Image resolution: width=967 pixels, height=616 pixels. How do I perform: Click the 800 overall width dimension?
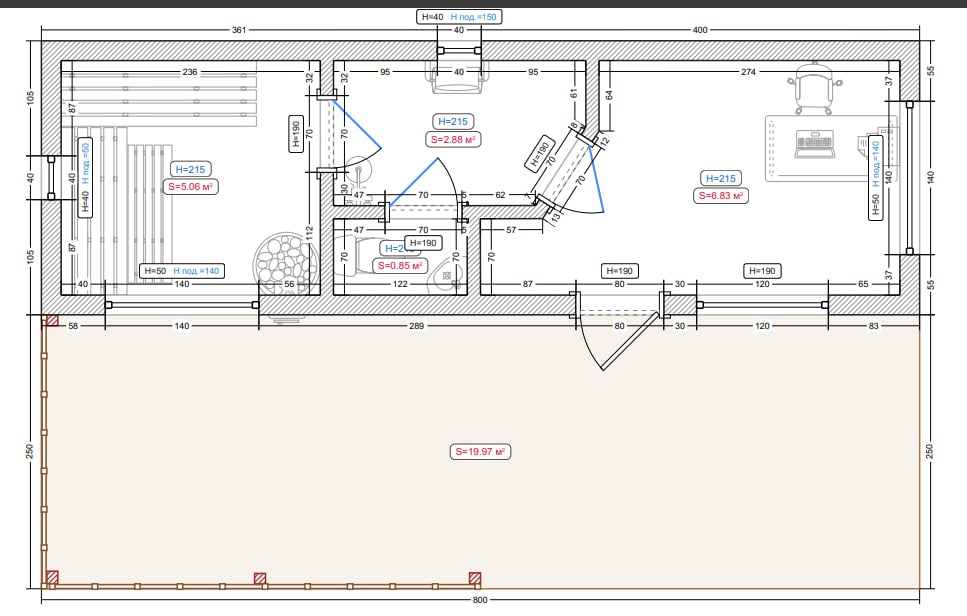click(480, 600)
